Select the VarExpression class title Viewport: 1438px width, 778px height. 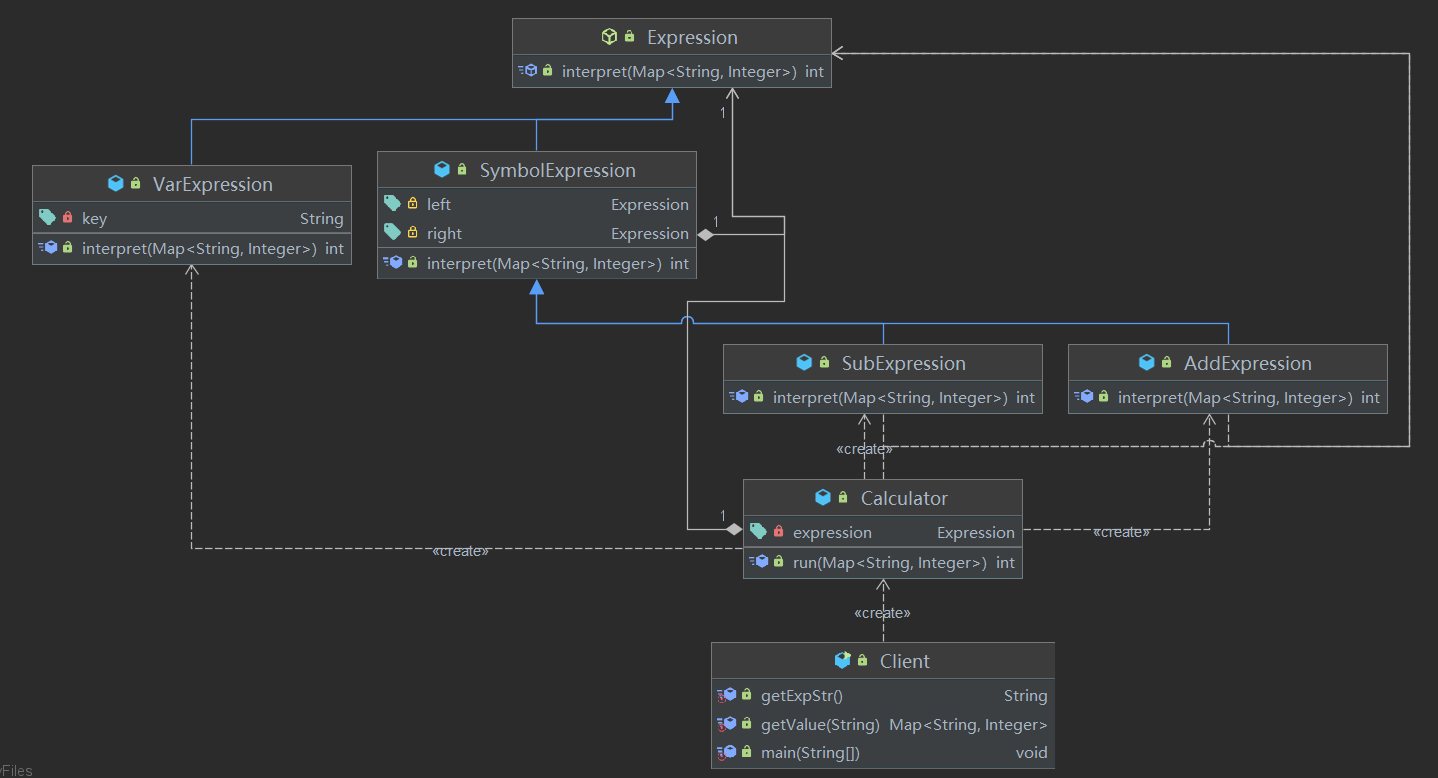pos(213,184)
